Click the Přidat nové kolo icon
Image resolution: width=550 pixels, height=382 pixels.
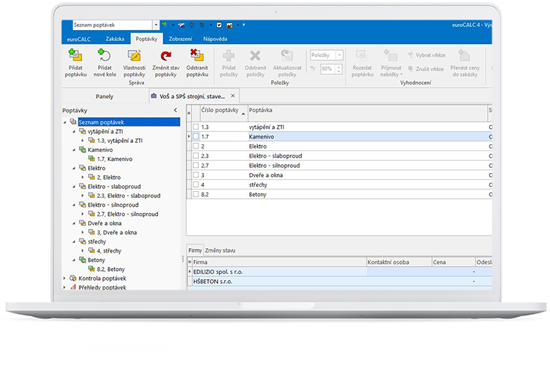pos(104,55)
